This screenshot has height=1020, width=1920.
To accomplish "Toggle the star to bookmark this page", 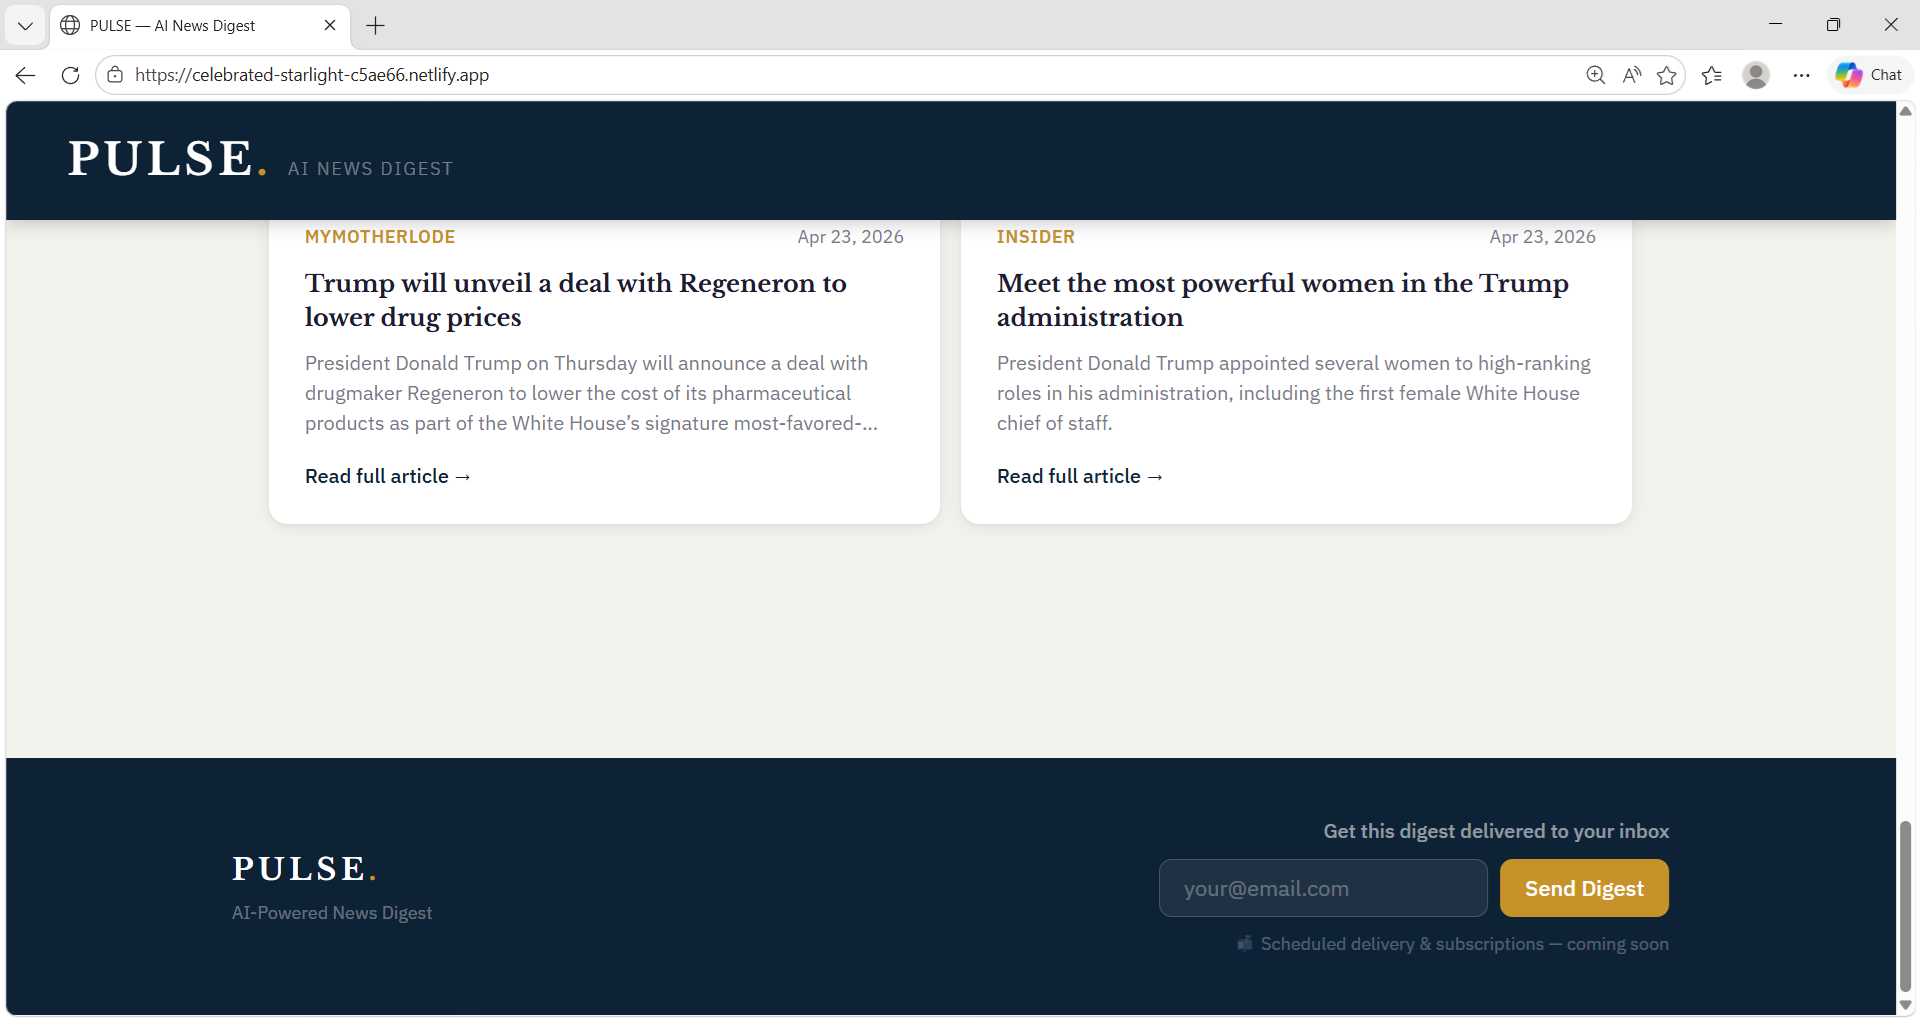I will pyautogui.click(x=1667, y=75).
